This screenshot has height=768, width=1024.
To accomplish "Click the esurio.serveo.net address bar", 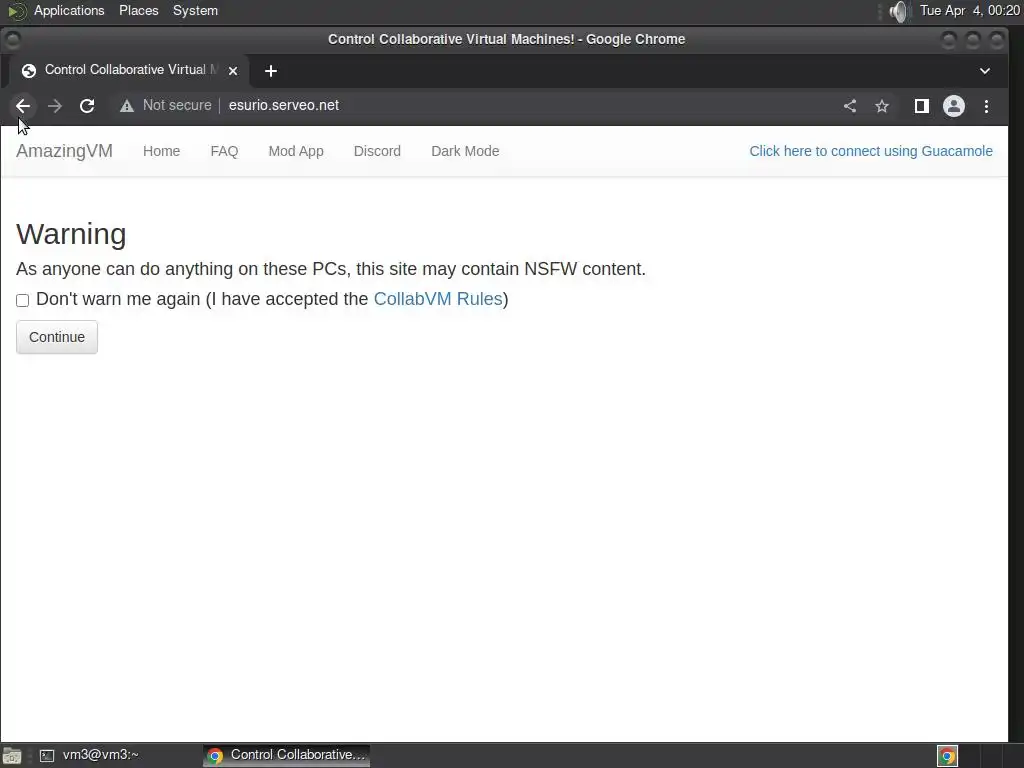I will point(283,106).
